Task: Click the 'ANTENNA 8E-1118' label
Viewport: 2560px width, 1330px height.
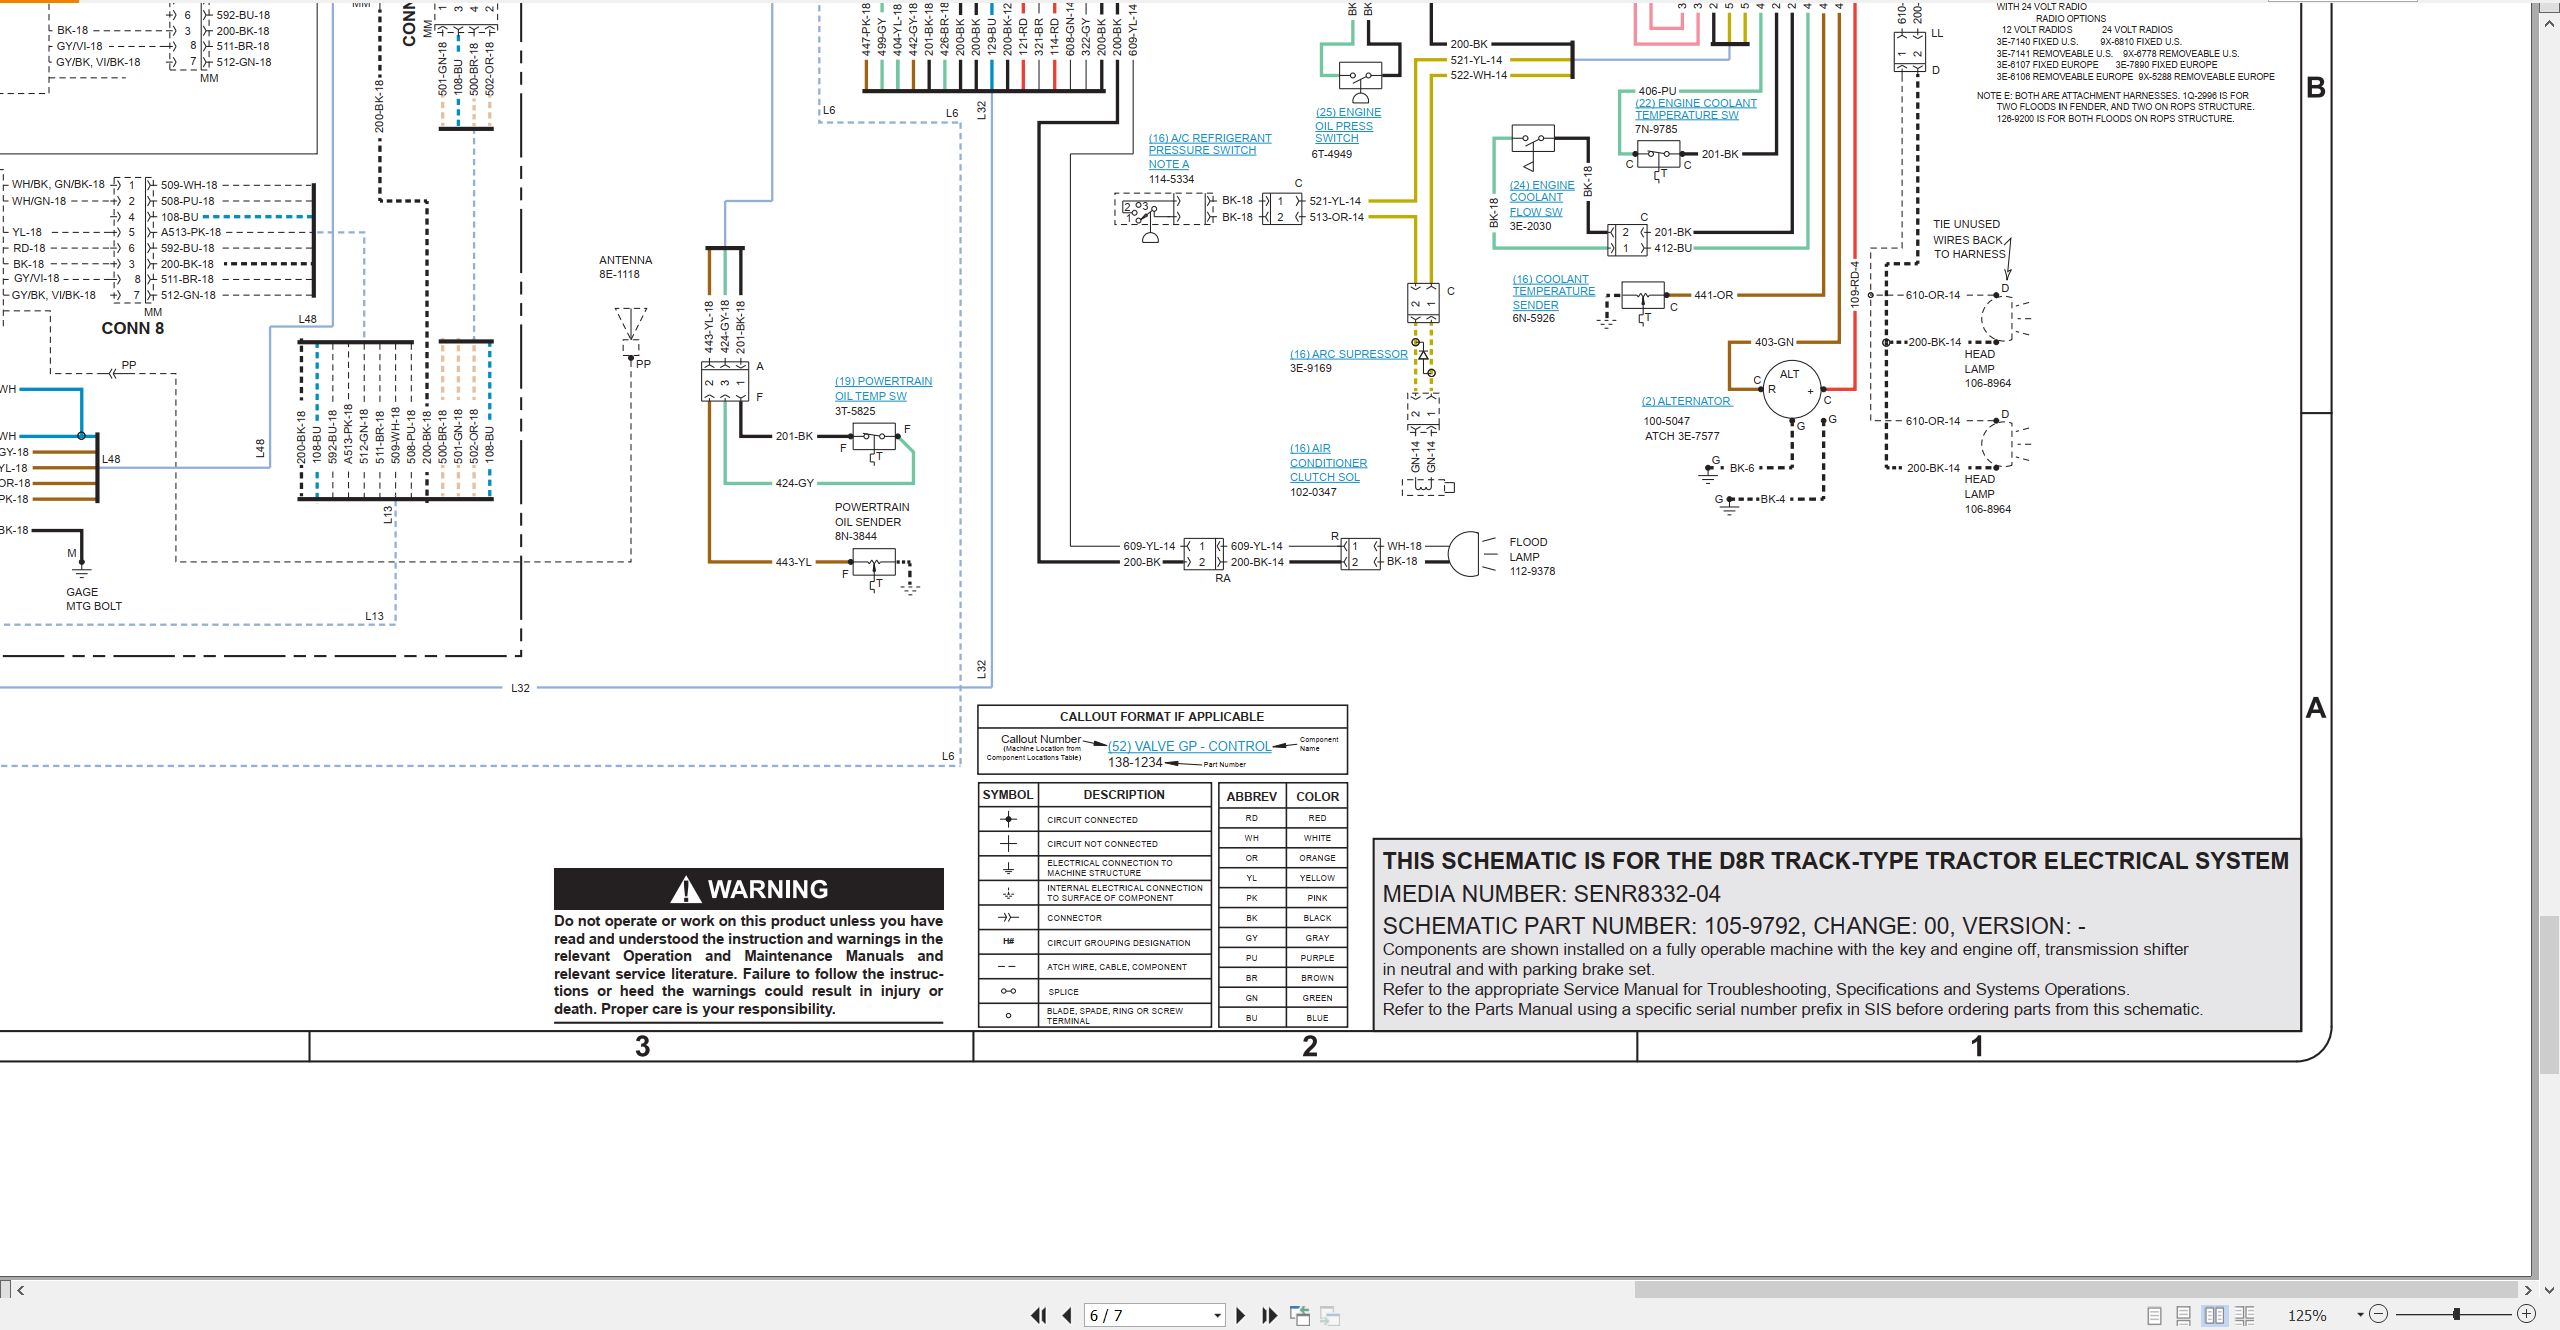Action: point(625,267)
